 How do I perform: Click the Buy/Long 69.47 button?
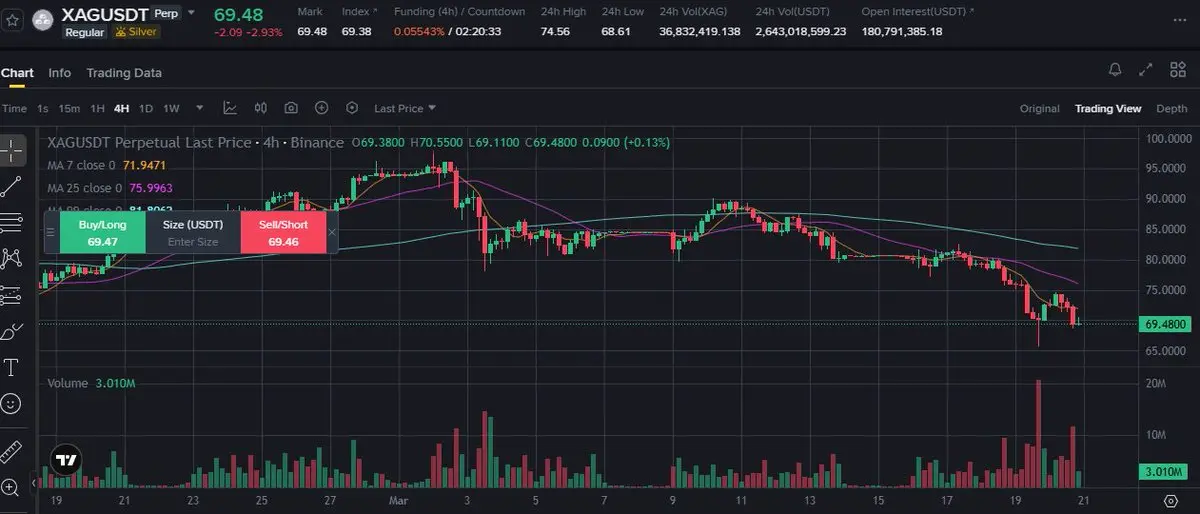[x=102, y=232]
